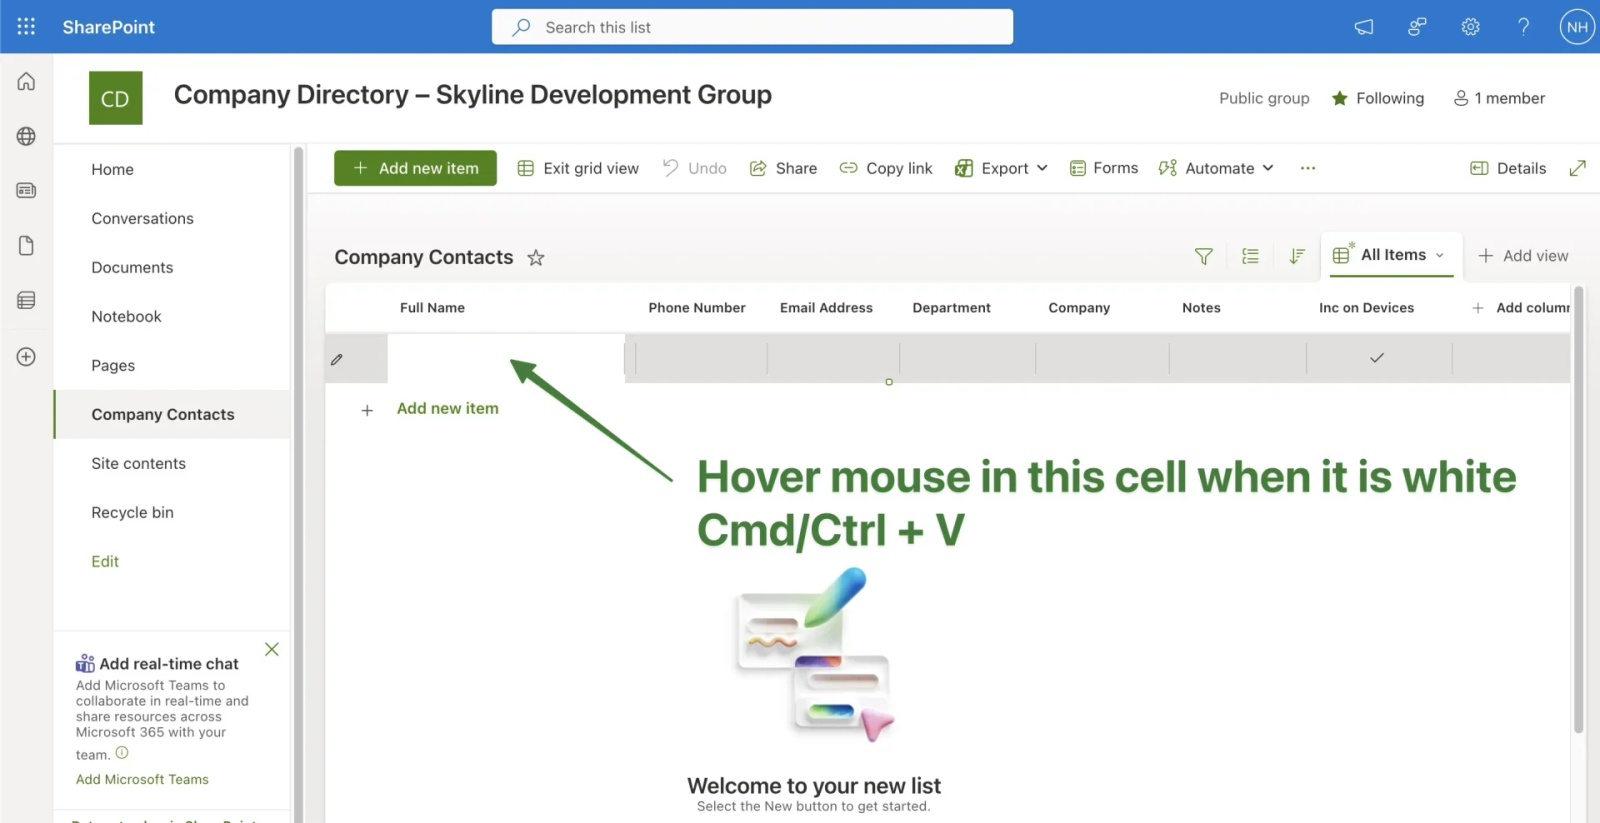Image resolution: width=1600 pixels, height=823 pixels.
Task: Open the Export dropdown
Action: pyautogui.click(x=1001, y=168)
